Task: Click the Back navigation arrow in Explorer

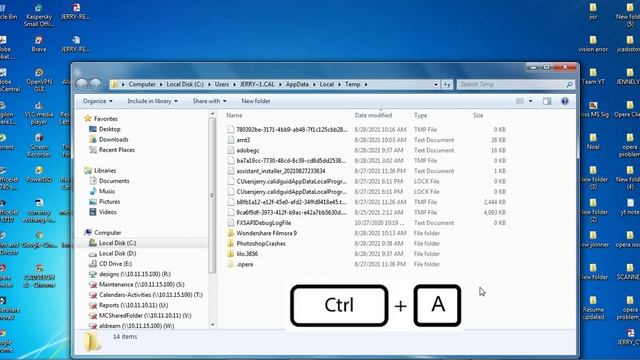Action: tap(82, 84)
